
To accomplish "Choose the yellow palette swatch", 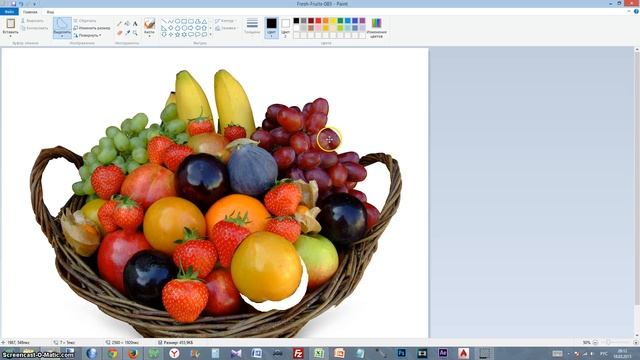I will [333, 21].
